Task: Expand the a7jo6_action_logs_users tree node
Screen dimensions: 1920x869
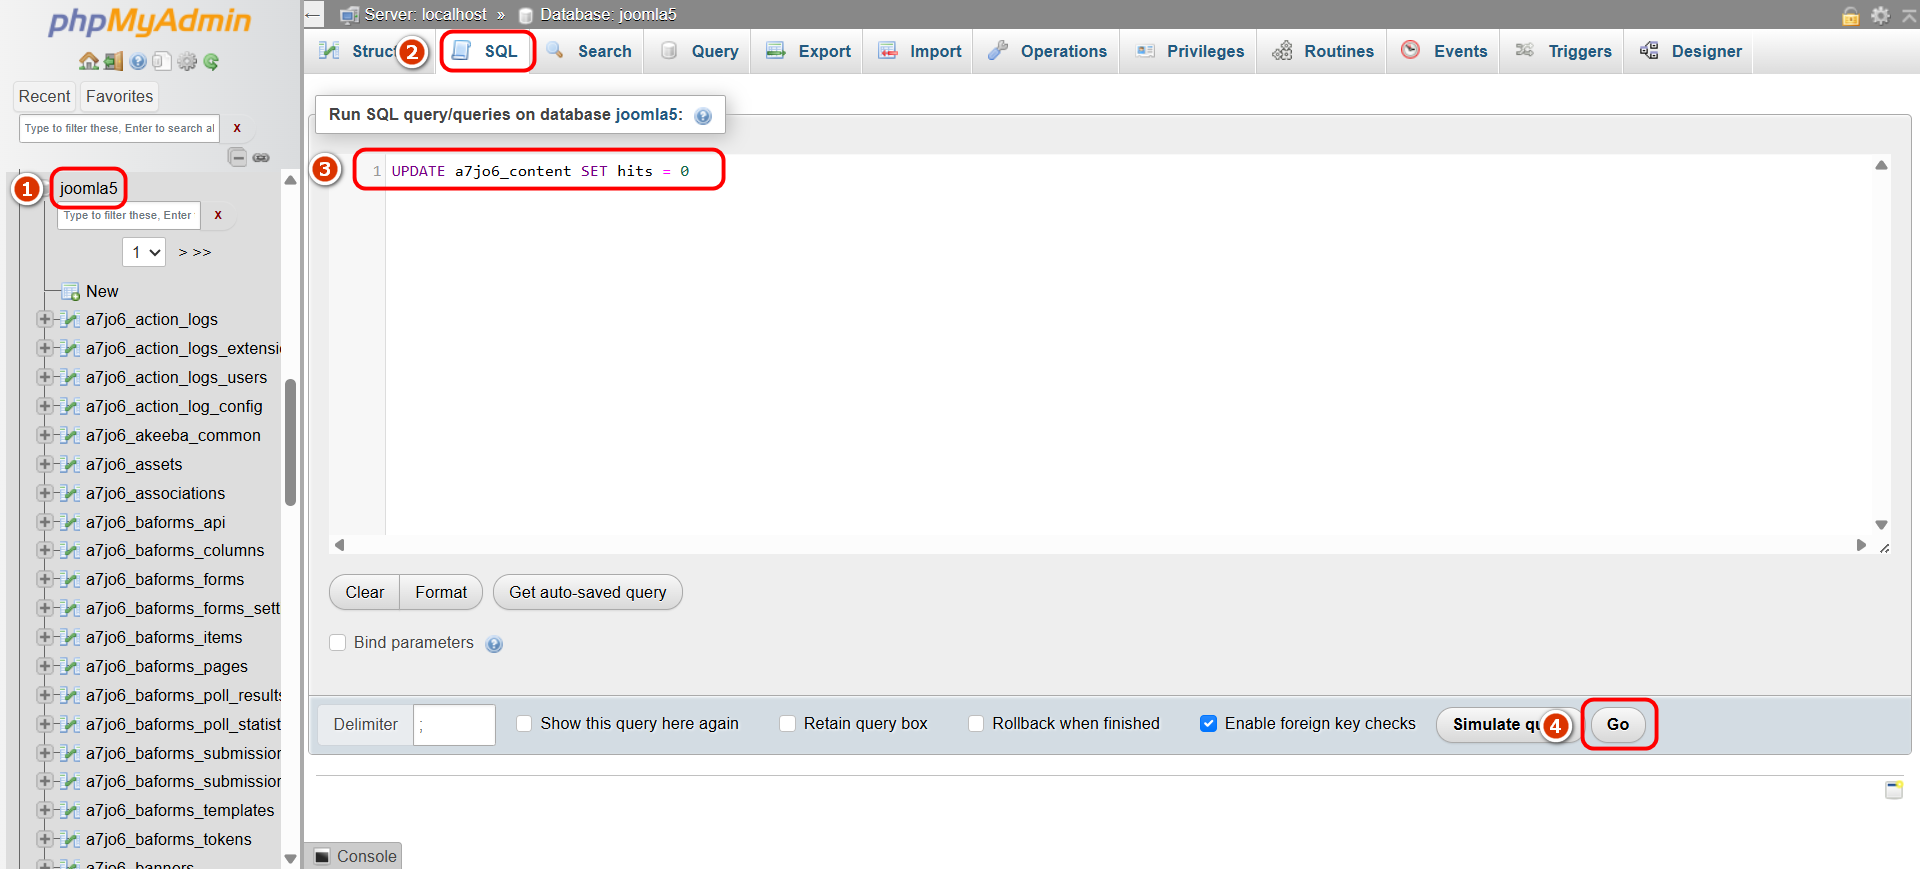Action: click(44, 377)
